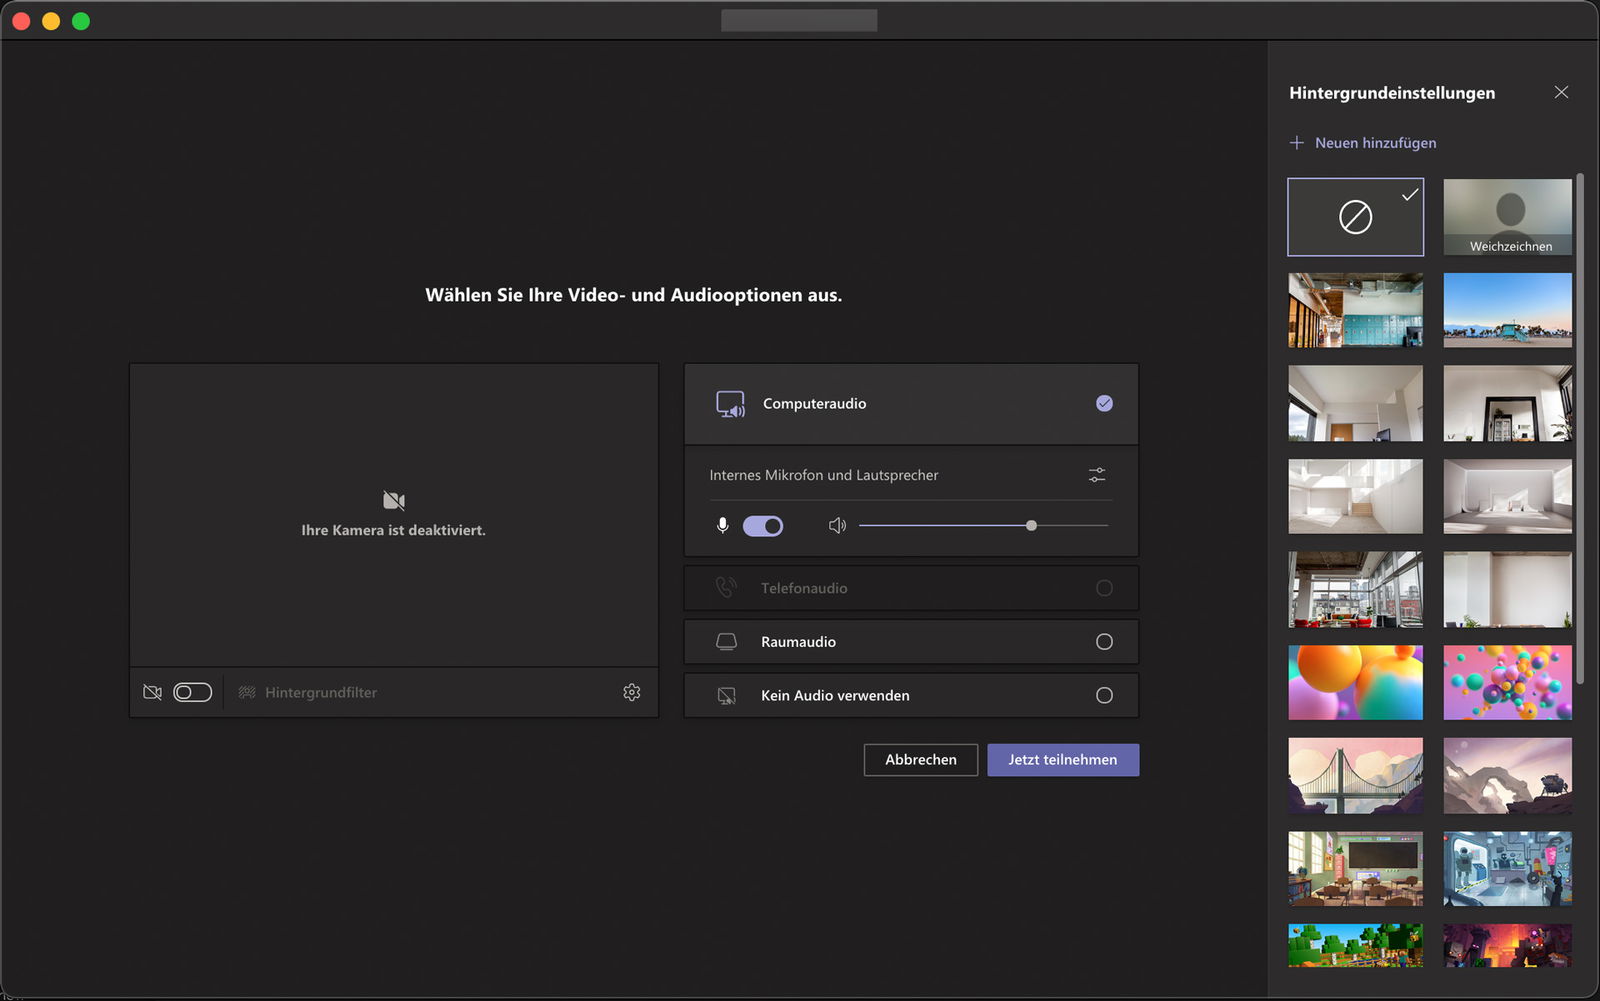Click the microphone icon

pos(722,525)
